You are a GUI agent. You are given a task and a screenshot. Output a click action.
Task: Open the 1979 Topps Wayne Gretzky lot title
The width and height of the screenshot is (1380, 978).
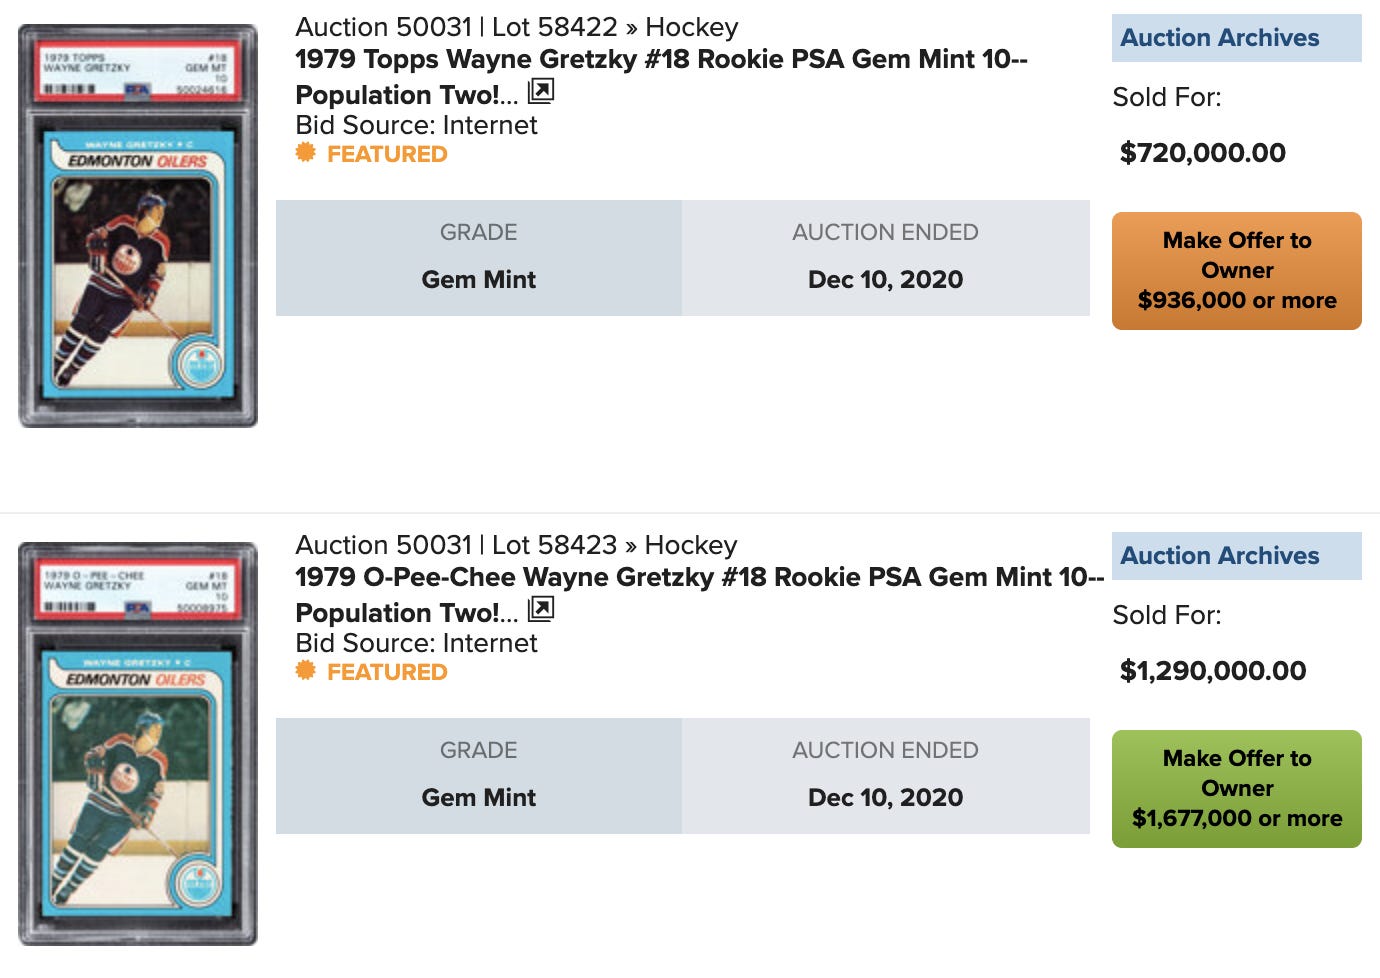[x=661, y=76]
